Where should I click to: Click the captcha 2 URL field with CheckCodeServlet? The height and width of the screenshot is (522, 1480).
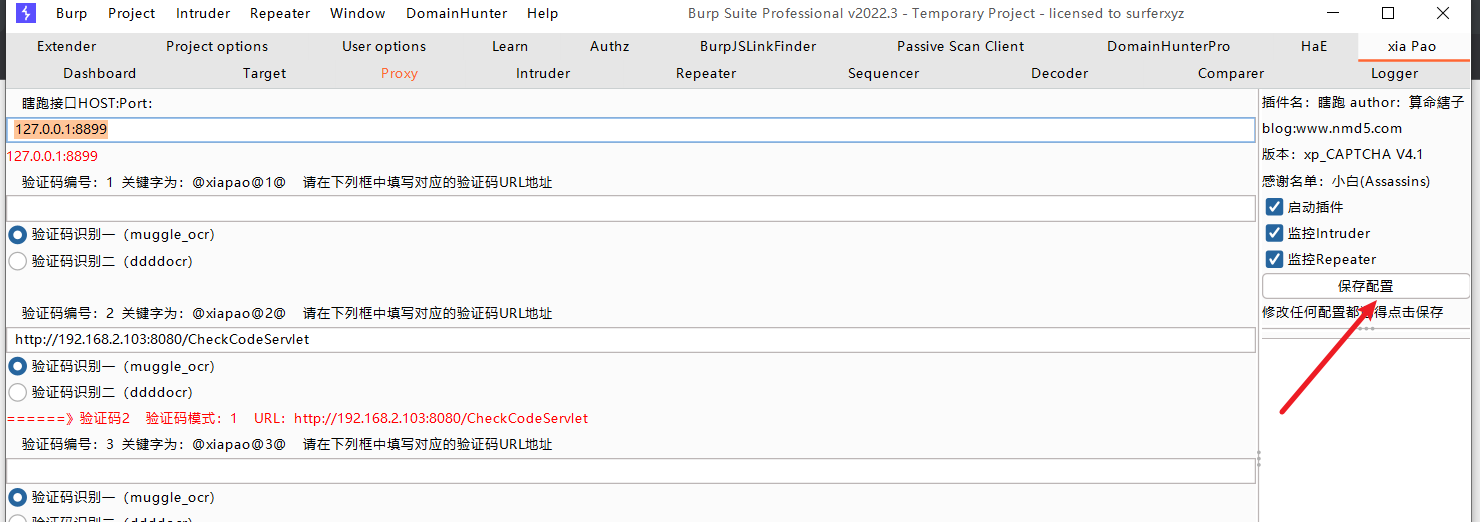tap(631, 340)
